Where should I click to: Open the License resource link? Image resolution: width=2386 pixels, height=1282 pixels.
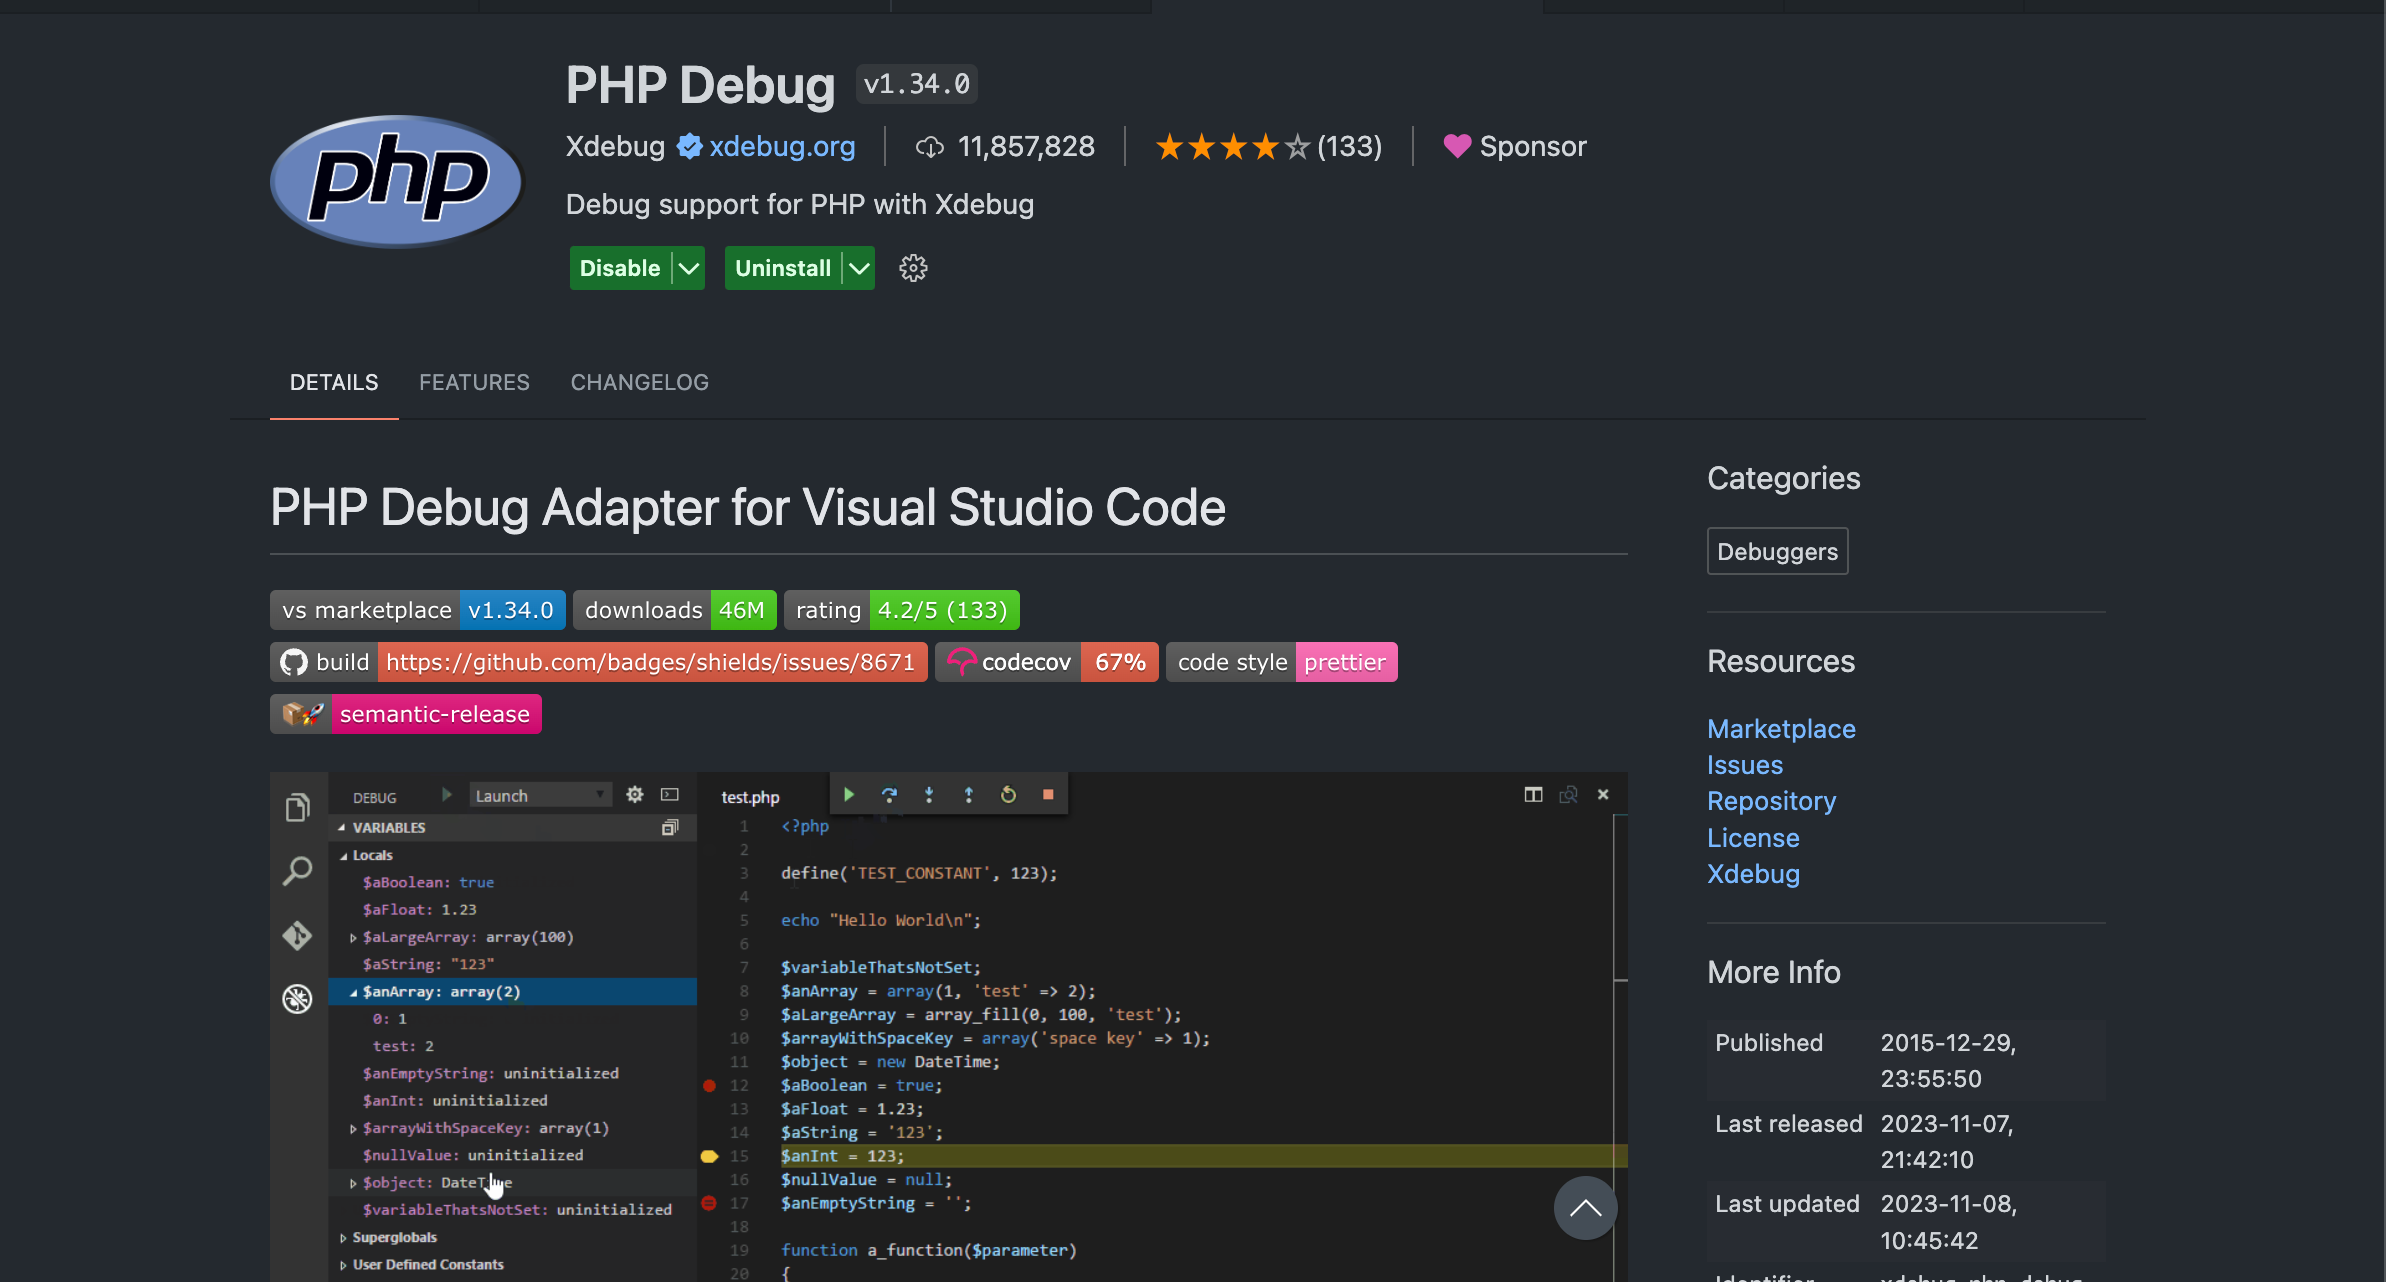pos(1753,838)
